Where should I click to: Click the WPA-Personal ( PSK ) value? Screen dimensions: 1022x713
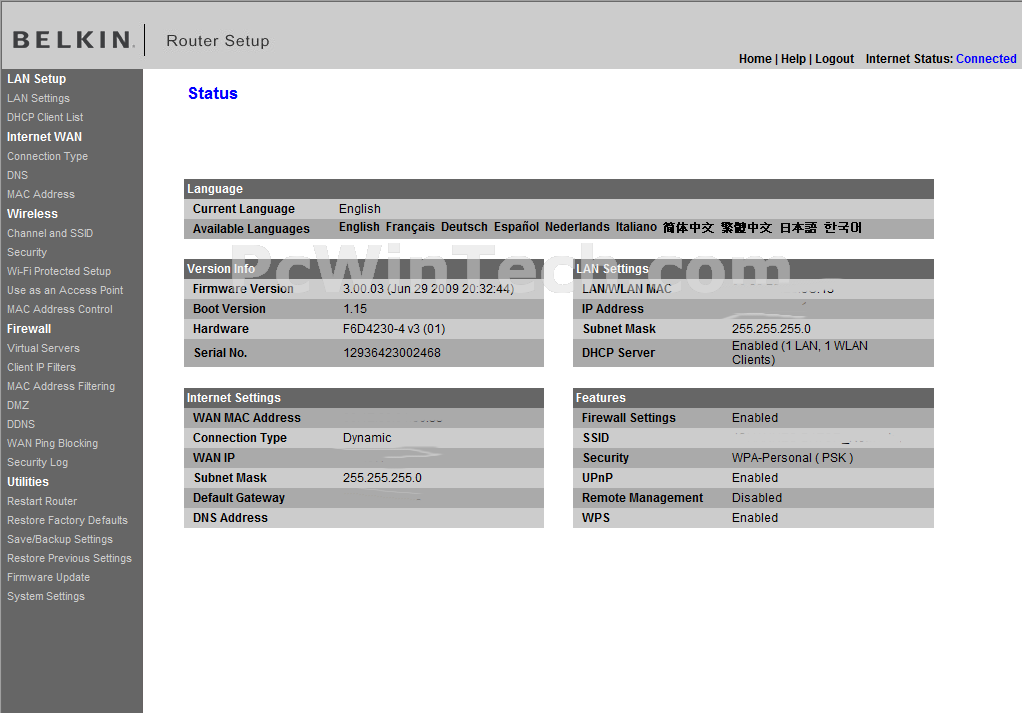pos(792,458)
